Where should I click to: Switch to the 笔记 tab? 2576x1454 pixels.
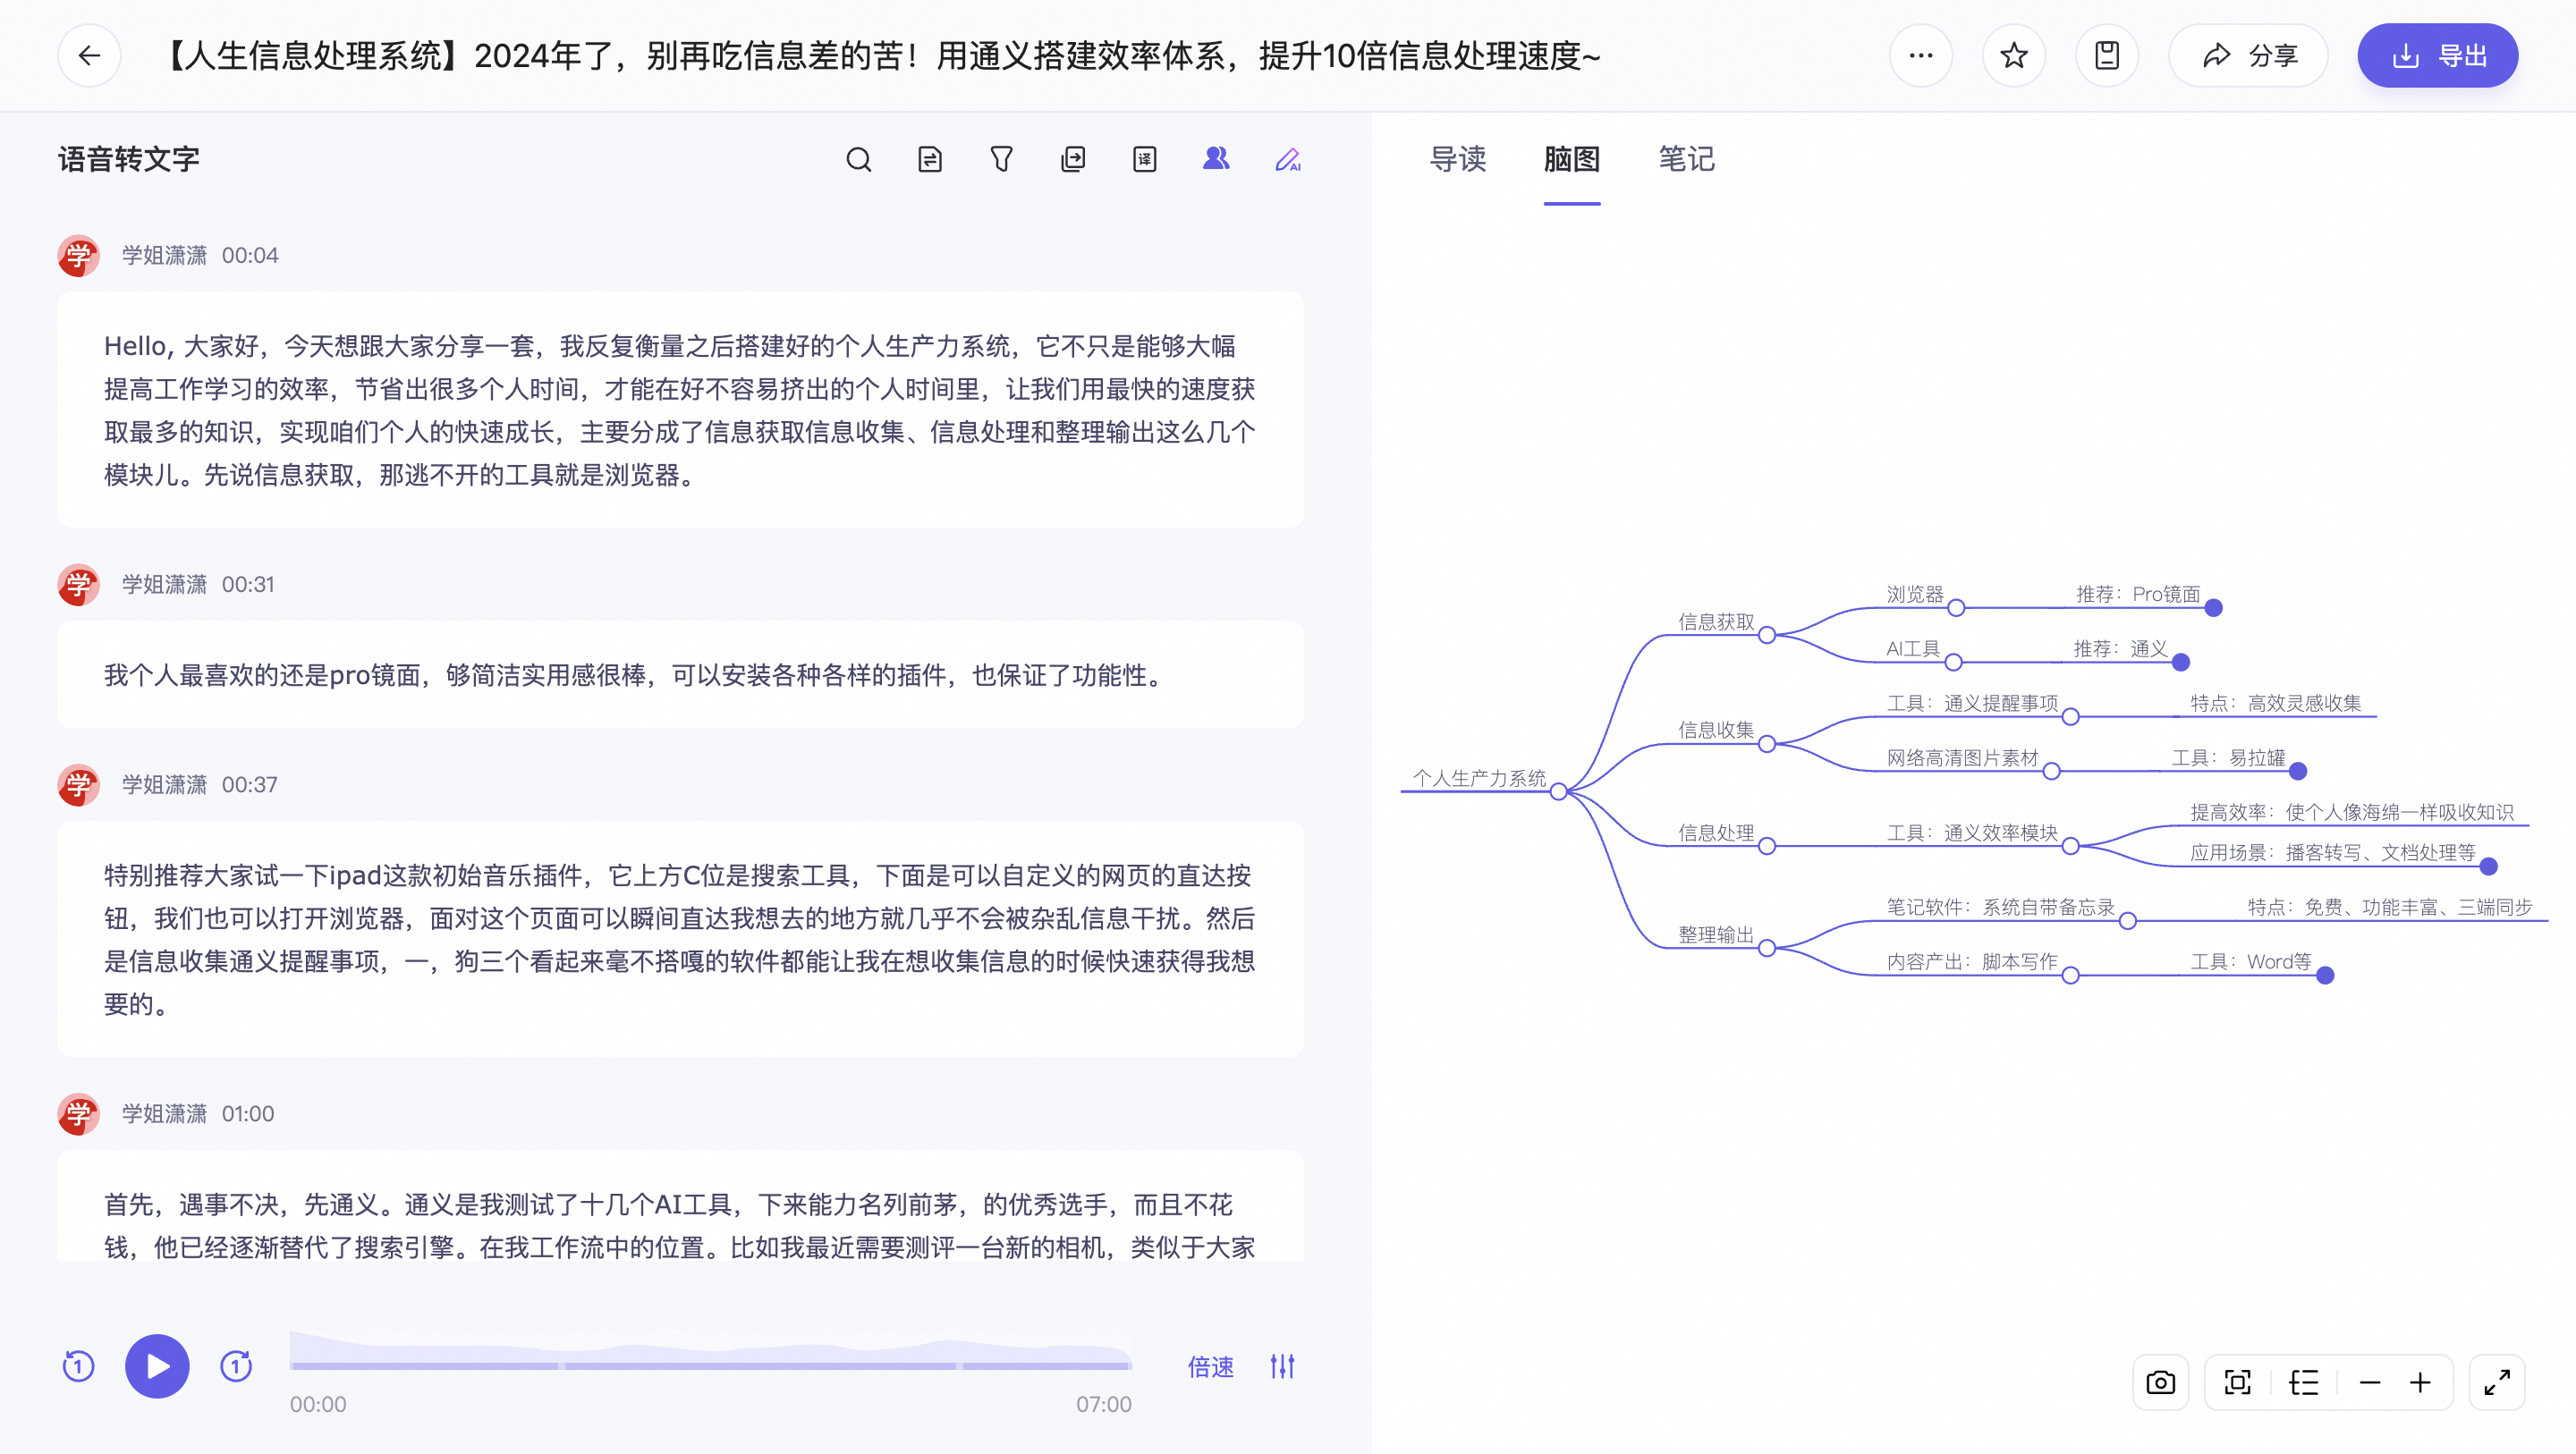click(x=1686, y=159)
